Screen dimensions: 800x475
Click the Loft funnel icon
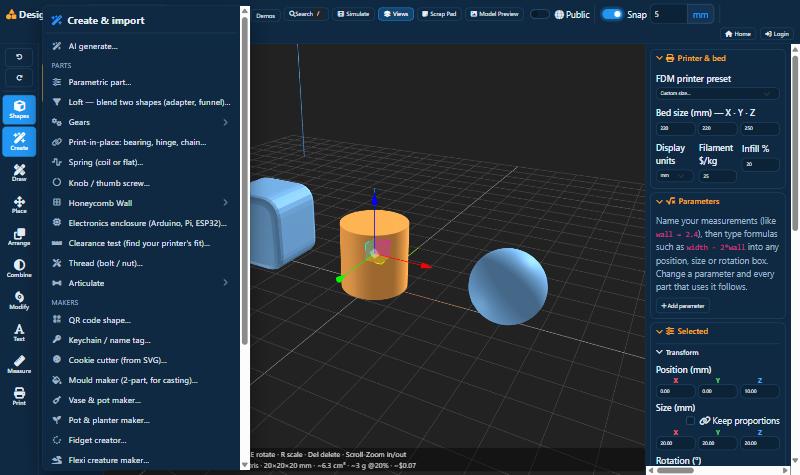(57, 102)
